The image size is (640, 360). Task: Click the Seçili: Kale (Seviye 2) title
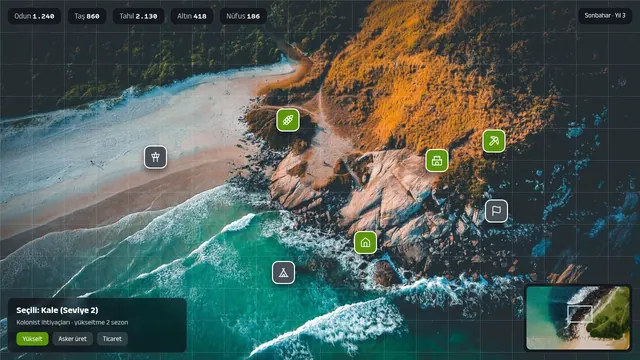coord(57,310)
